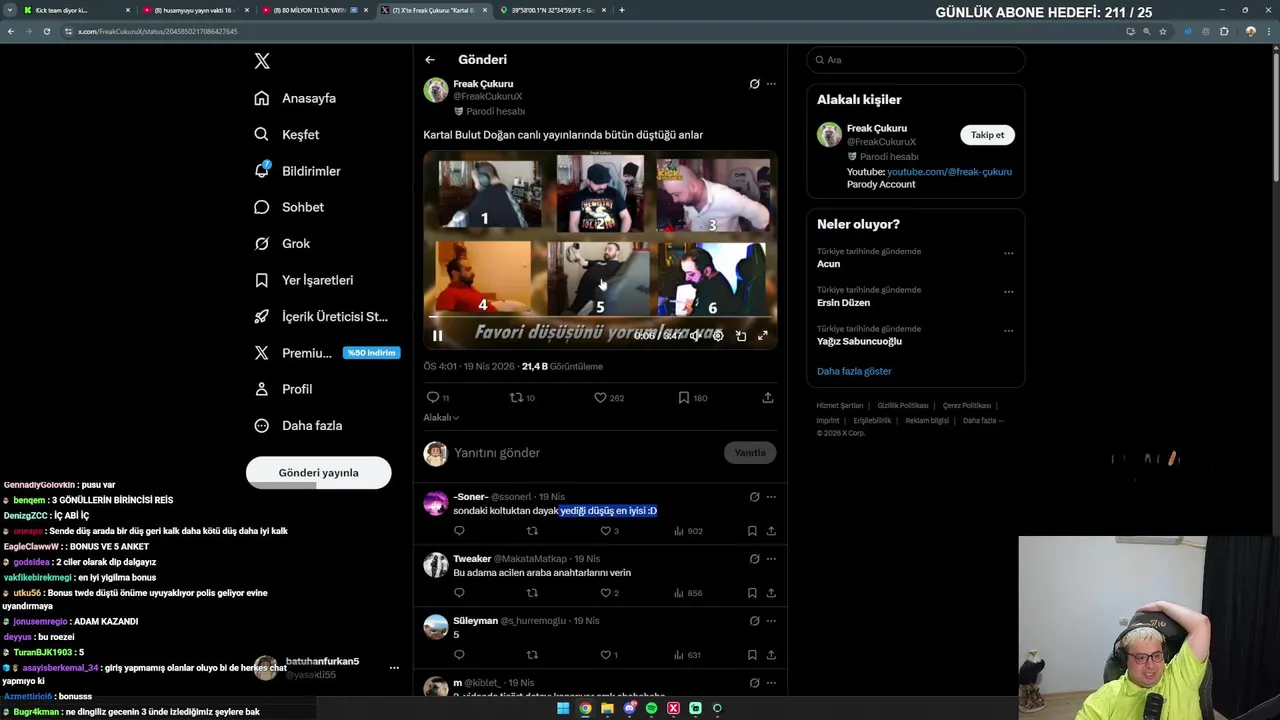Click the Ara search field
This screenshot has height=720, width=1280.
916,60
